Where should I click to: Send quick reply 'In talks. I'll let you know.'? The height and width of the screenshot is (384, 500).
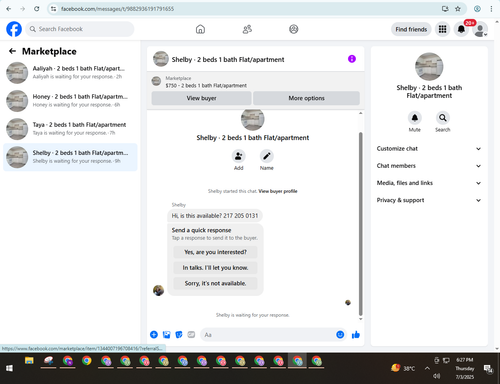point(215,268)
